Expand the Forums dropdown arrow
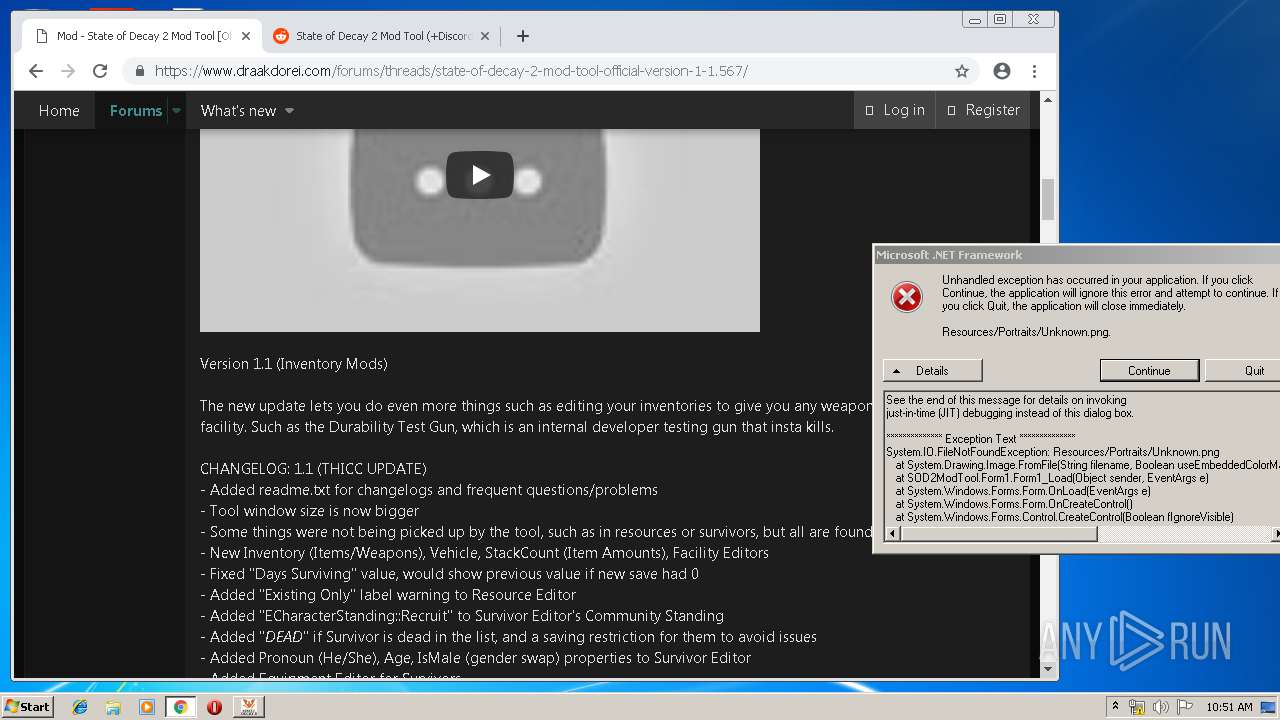The width and height of the screenshot is (1280, 720). pos(176,110)
